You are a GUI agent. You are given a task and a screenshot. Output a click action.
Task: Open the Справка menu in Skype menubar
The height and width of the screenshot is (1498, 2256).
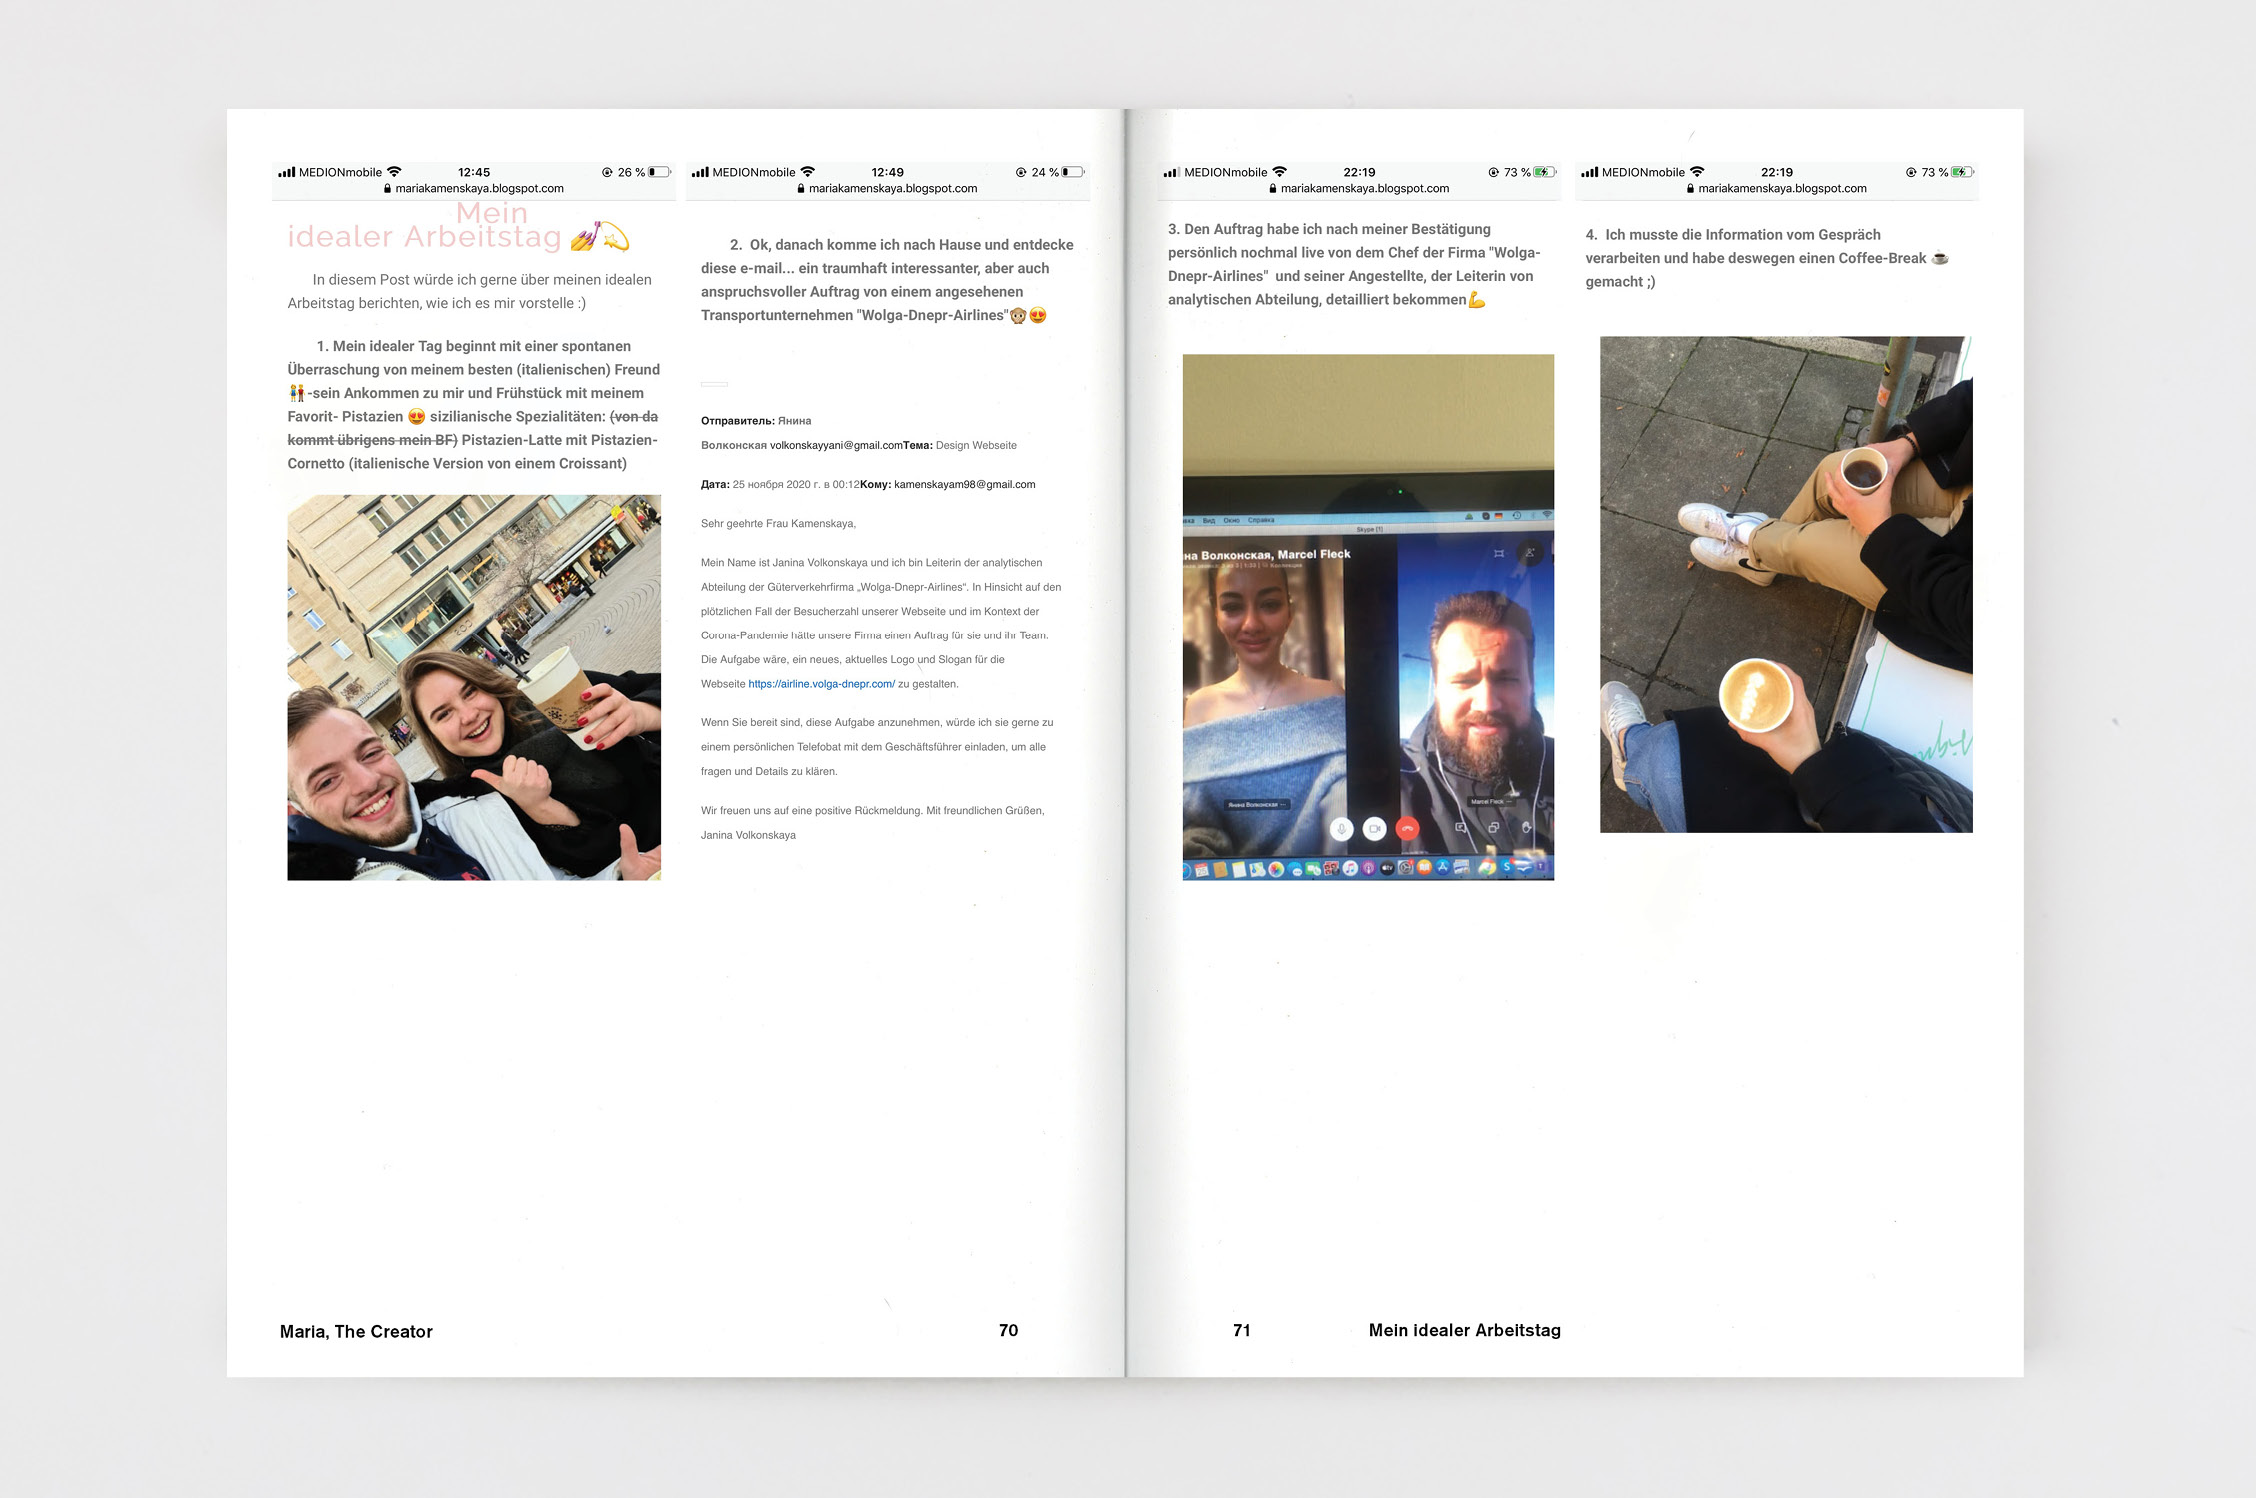pyautogui.click(x=1261, y=520)
